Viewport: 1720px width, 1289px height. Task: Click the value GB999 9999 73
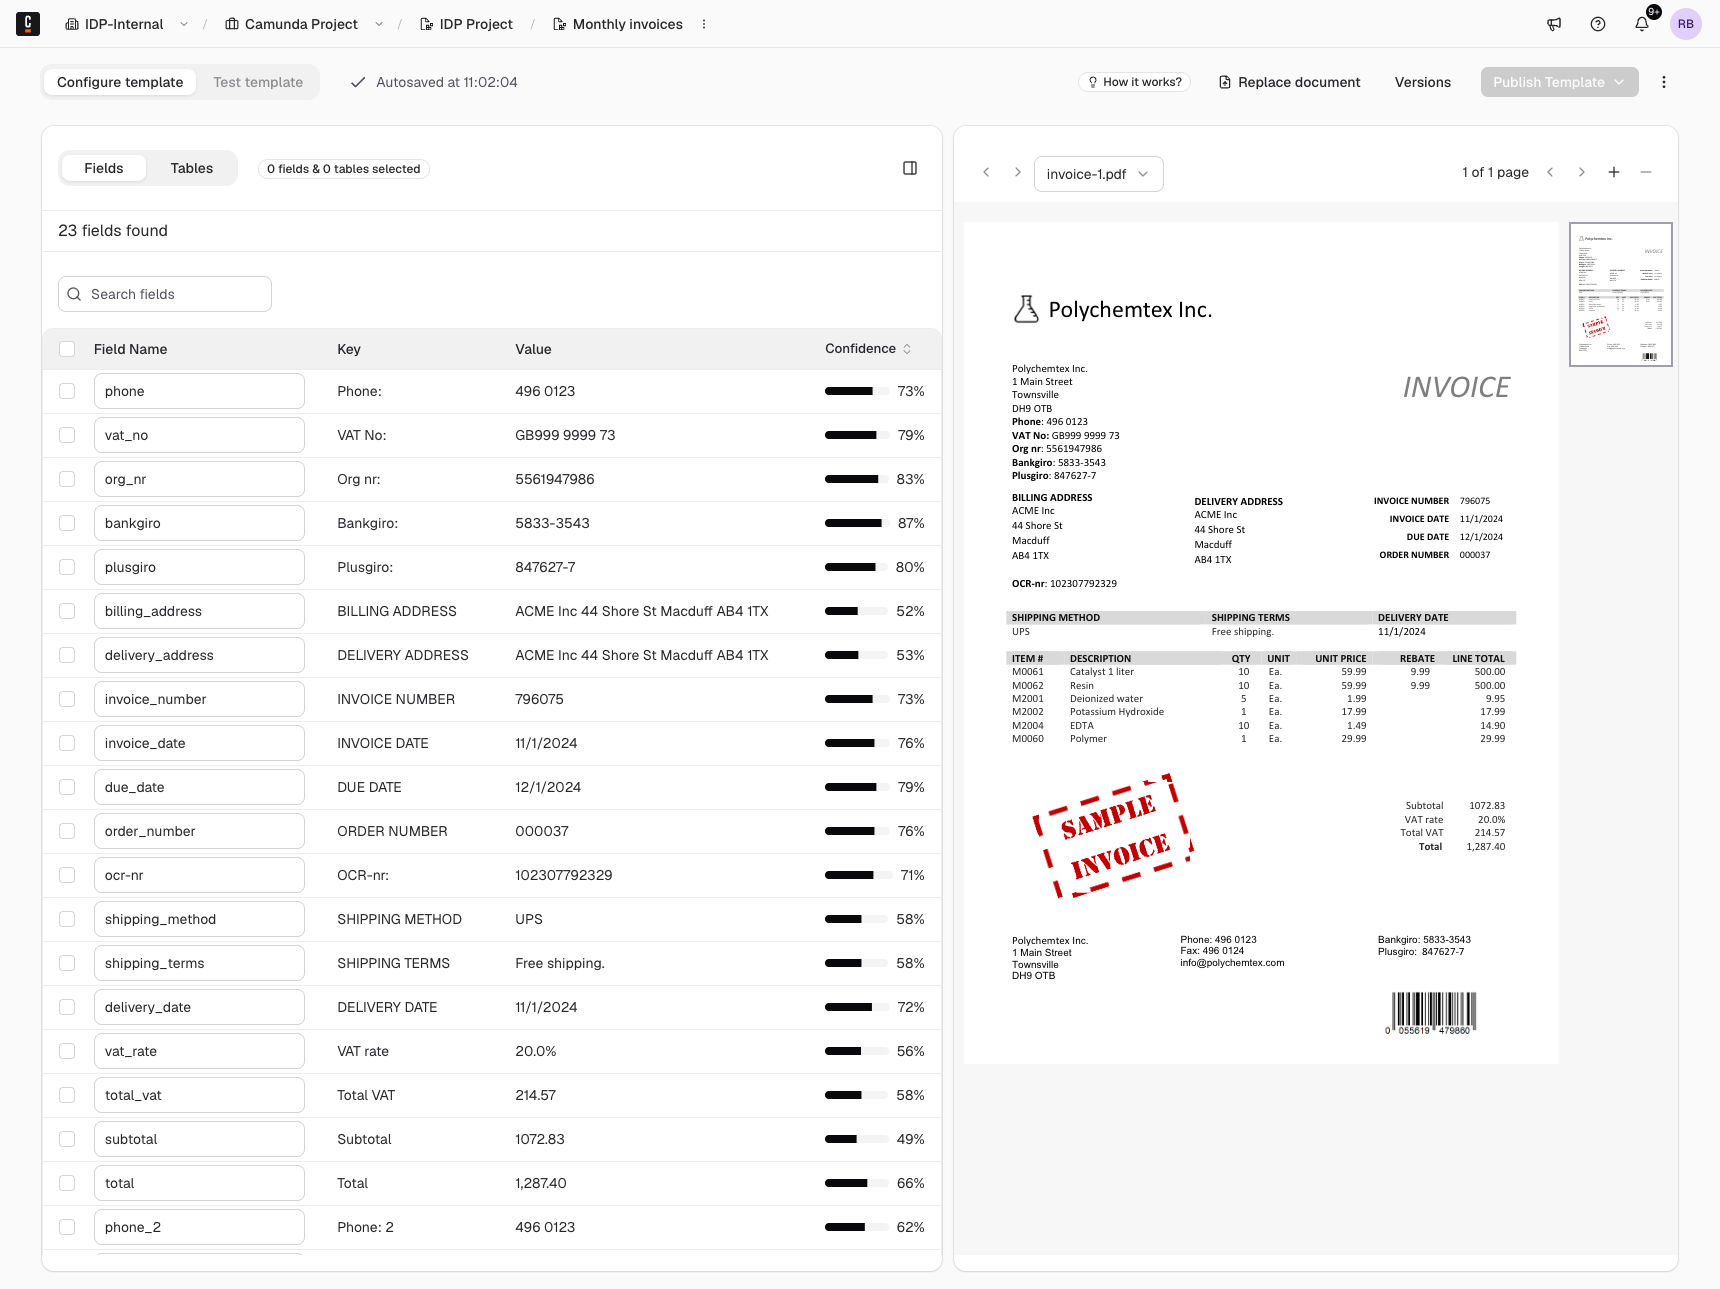(565, 435)
